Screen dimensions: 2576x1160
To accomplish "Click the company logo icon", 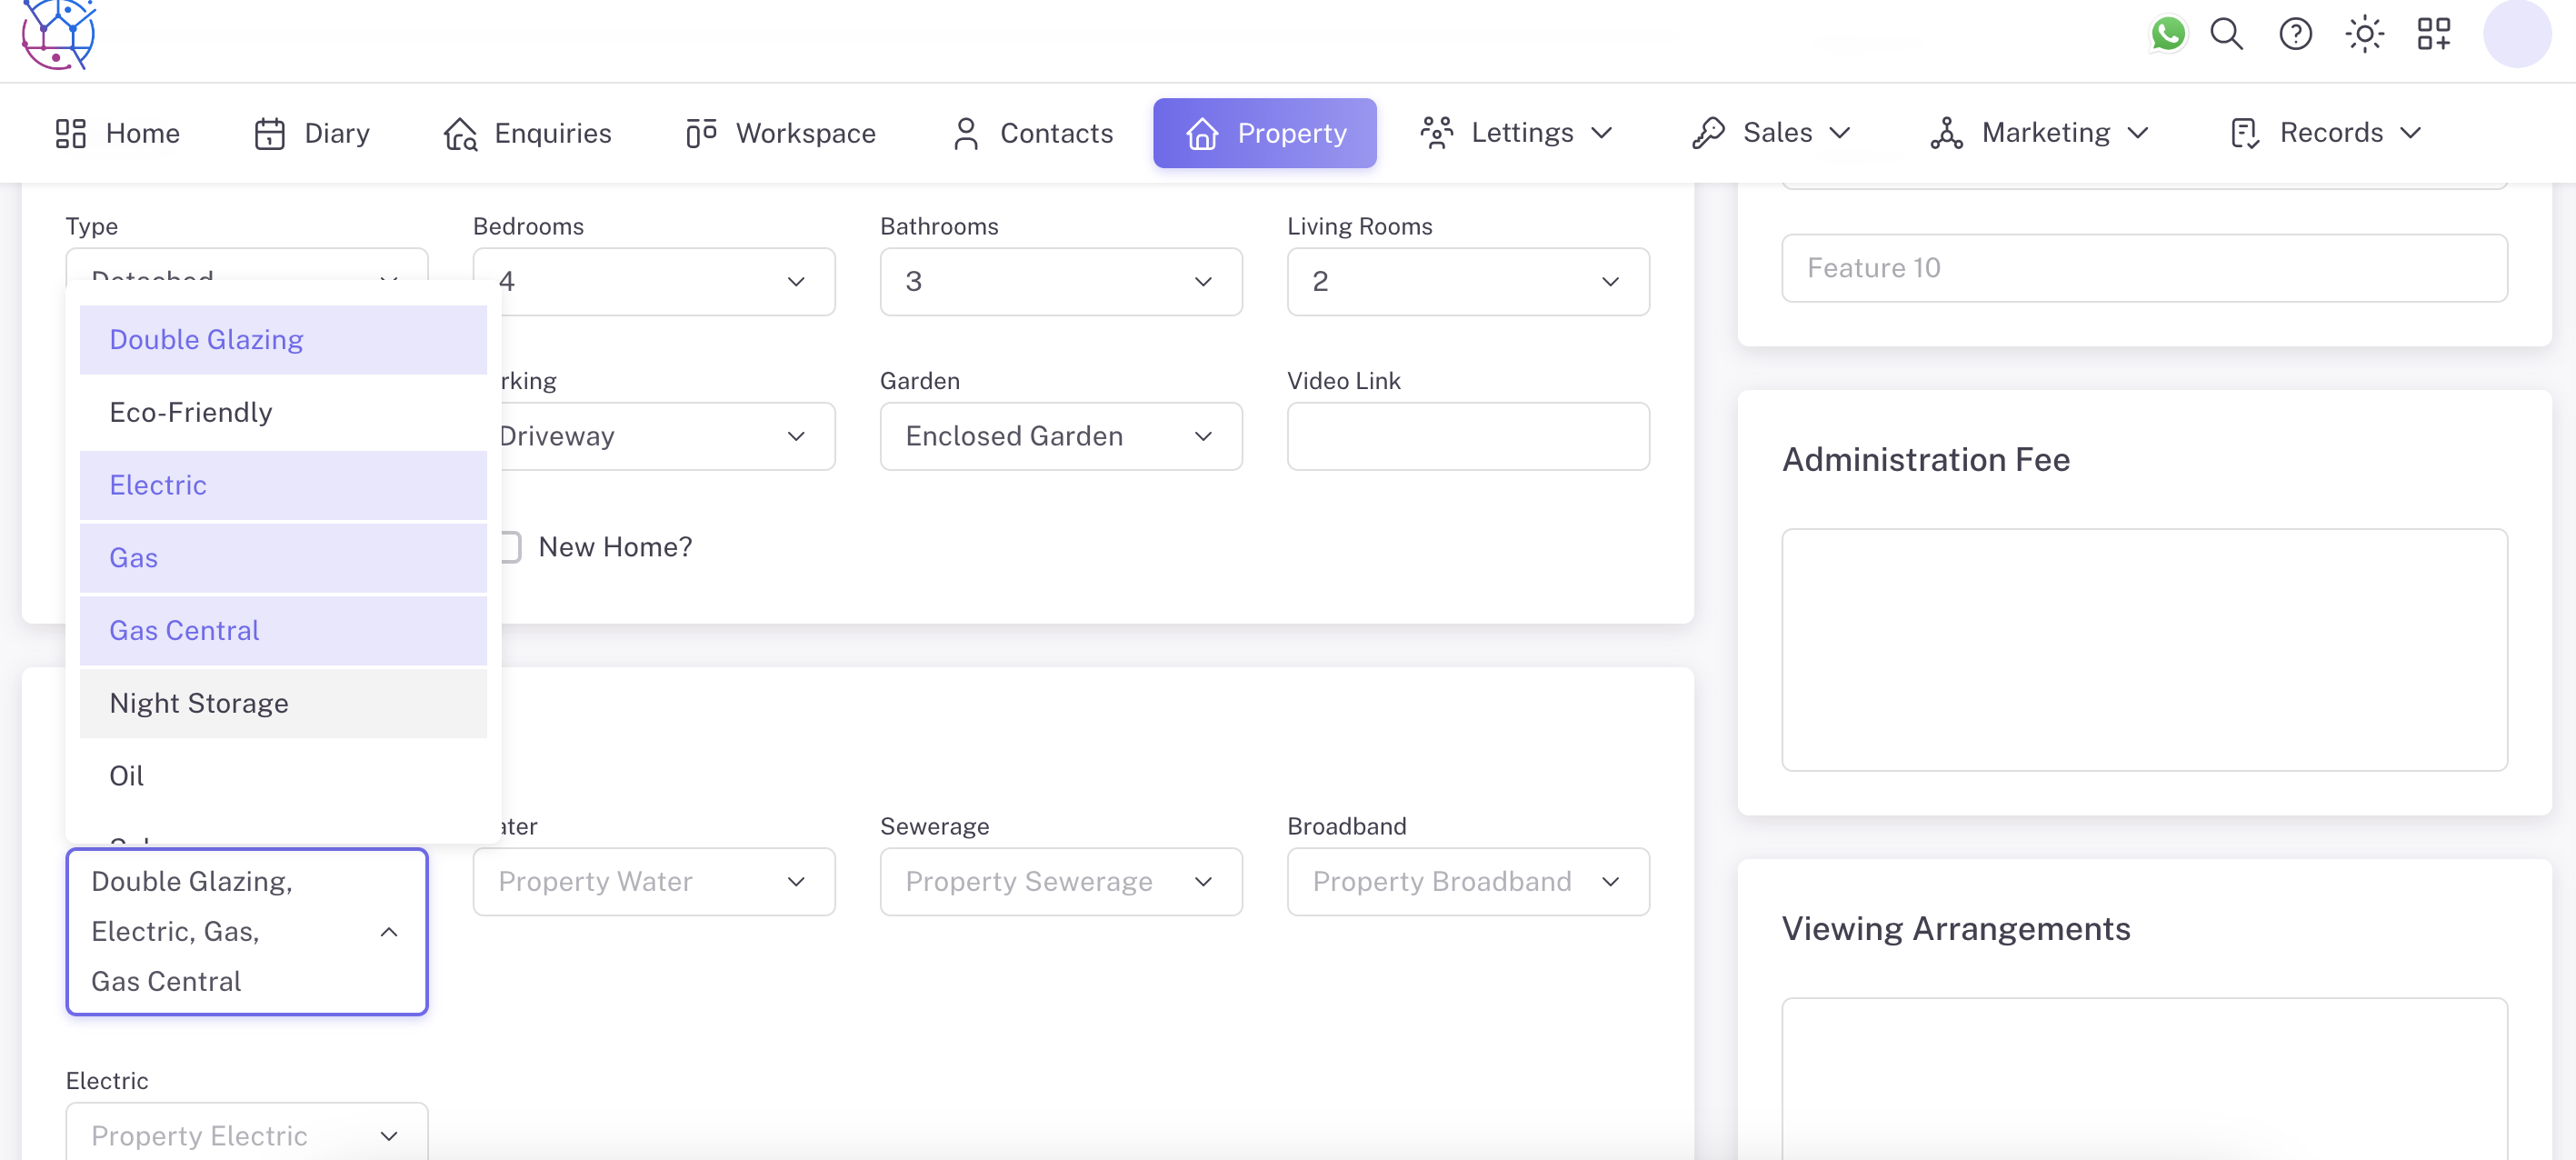I will click(58, 34).
